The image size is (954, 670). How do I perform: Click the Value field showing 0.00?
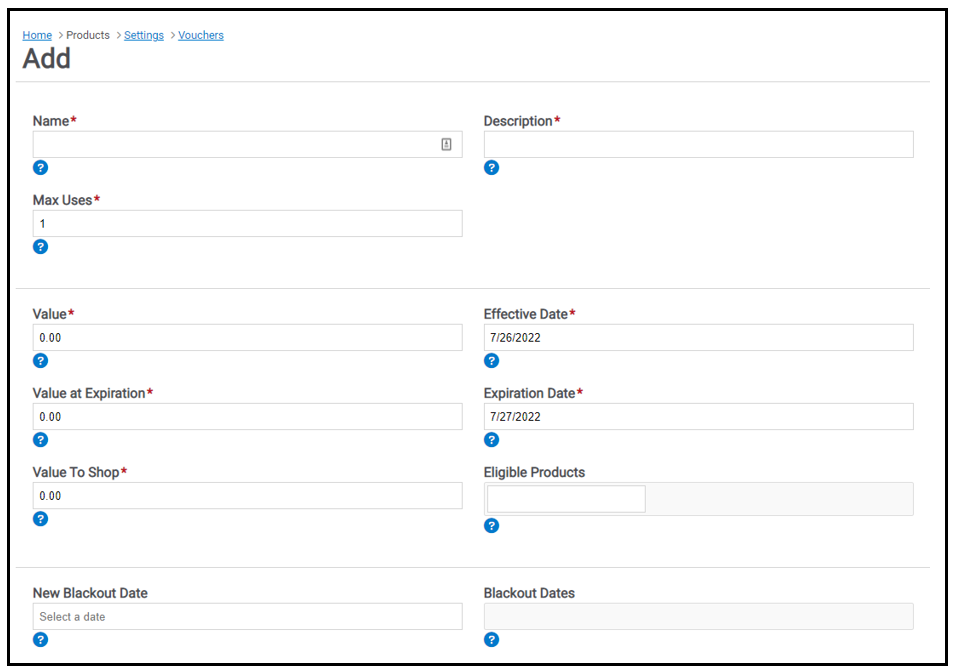248,338
